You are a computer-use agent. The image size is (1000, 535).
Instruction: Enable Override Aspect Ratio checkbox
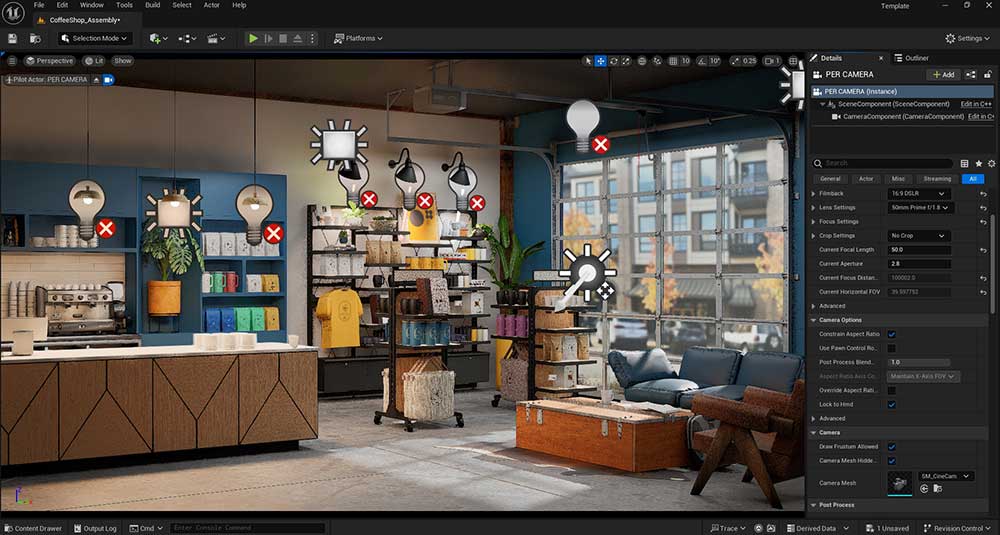click(892, 390)
